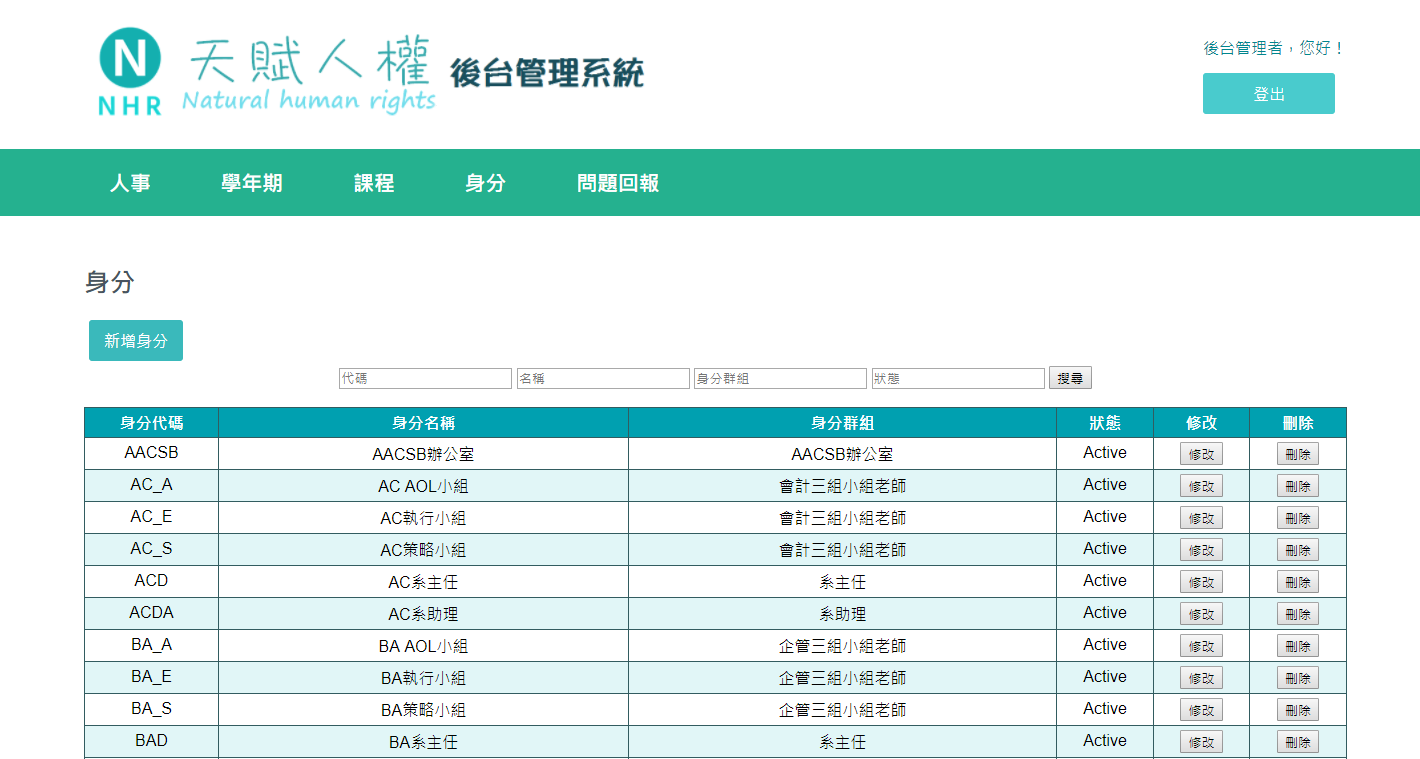Open the 問題回報 menu
Image resolution: width=1420 pixels, height=759 pixels.
click(x=618, y=183)
